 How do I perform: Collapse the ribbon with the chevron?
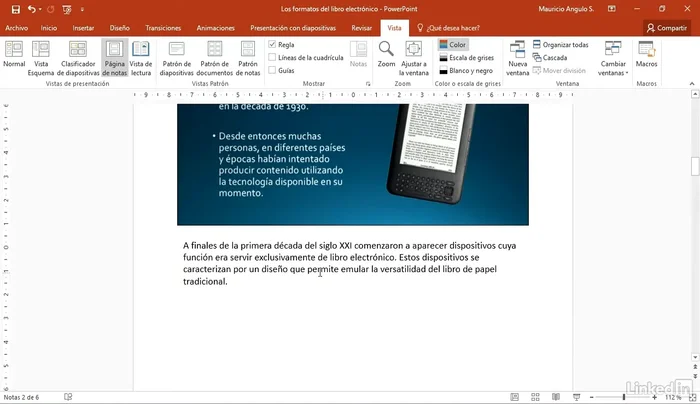pos(692,84)
